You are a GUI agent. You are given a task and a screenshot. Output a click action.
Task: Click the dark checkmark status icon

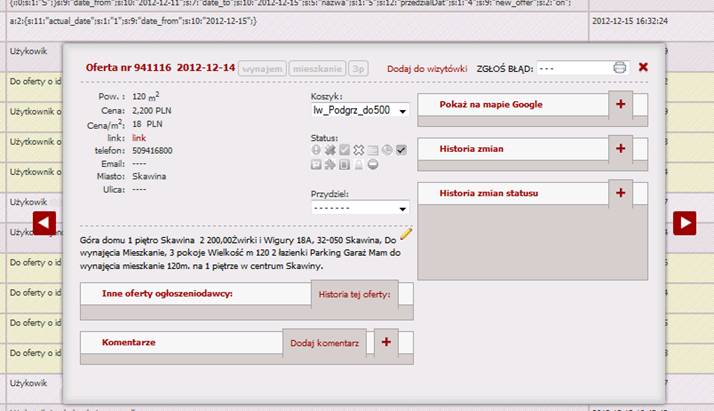point(401,150)
